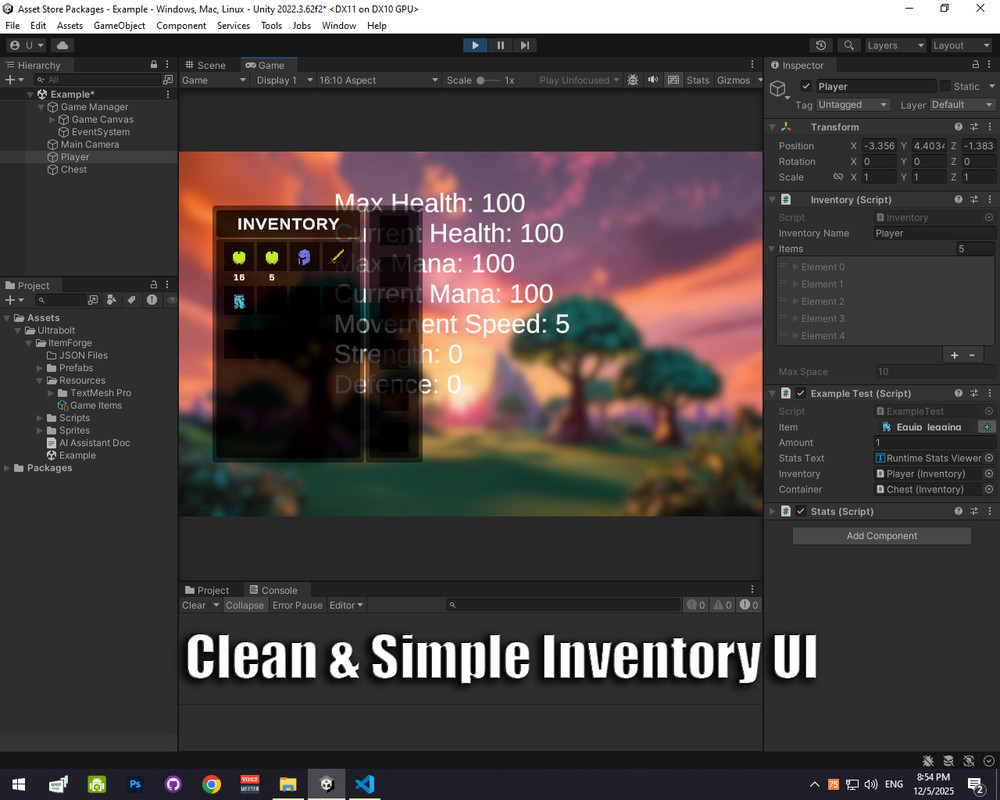Disable the Player GameObject checkbox
This screenshot has height=800, width=1000.
(x=805, y=86)
